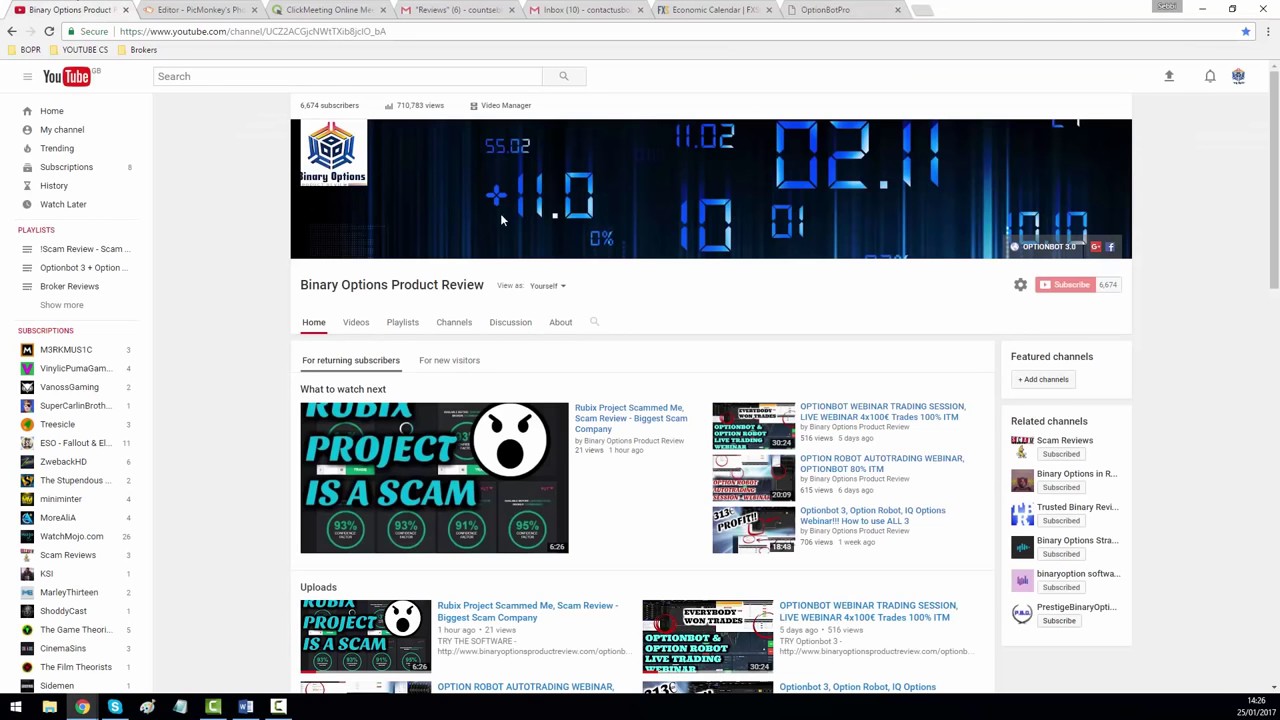Open the notifications bell
Image resolution: width=1280 pixels, height=720 pixels.
click(x=1210, y=76)
